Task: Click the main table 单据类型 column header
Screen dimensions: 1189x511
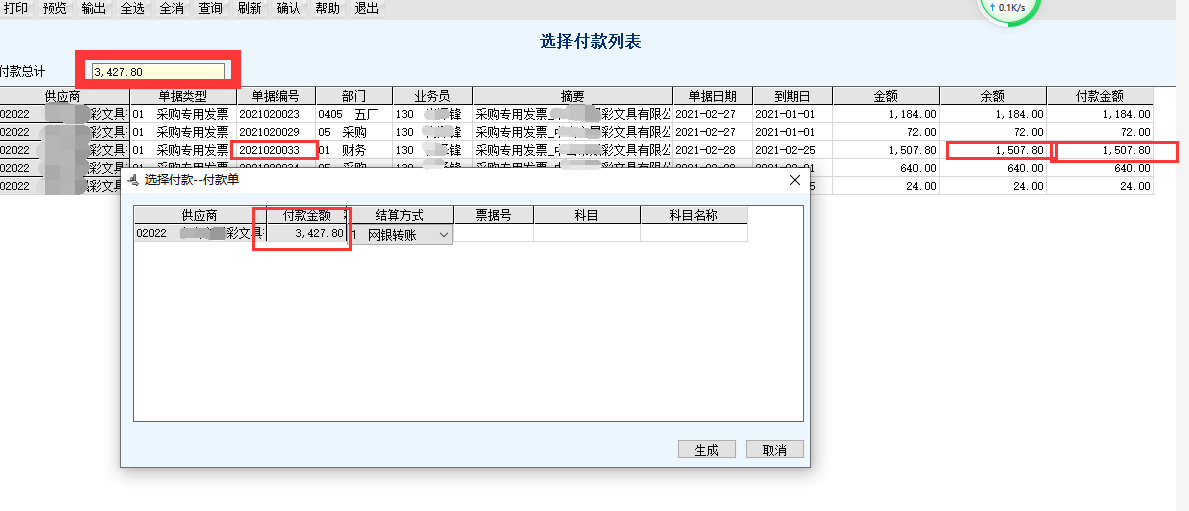Action: 183,96
